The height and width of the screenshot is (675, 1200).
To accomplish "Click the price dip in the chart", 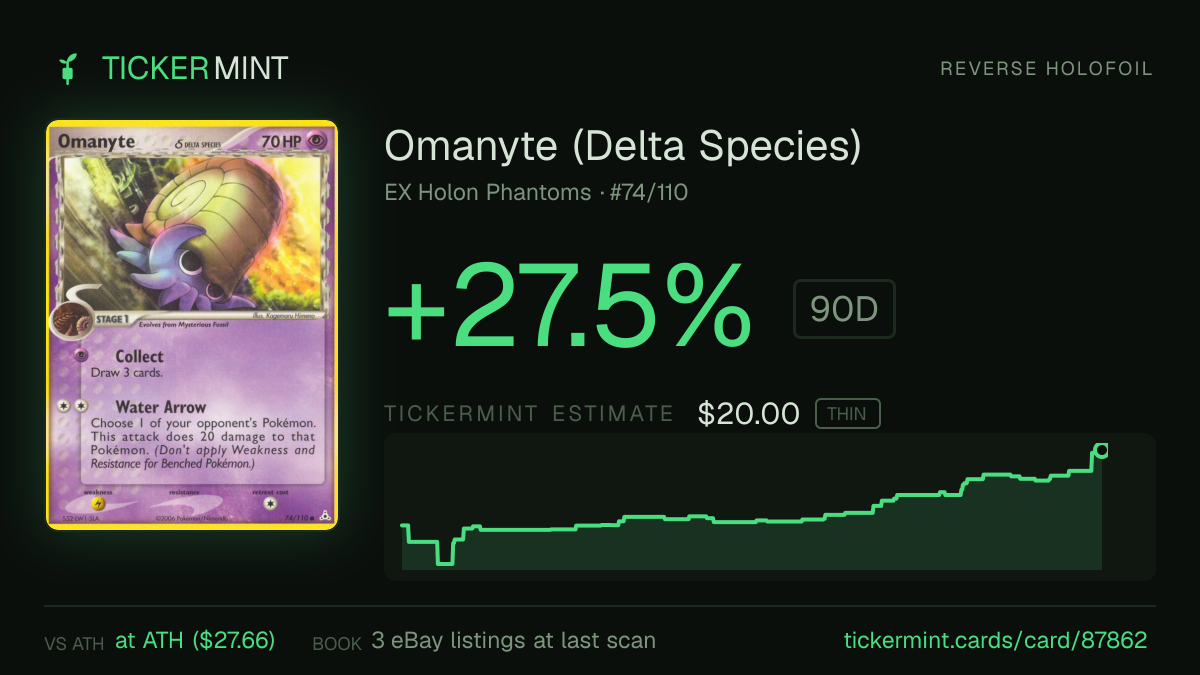I will pos(444,553).
